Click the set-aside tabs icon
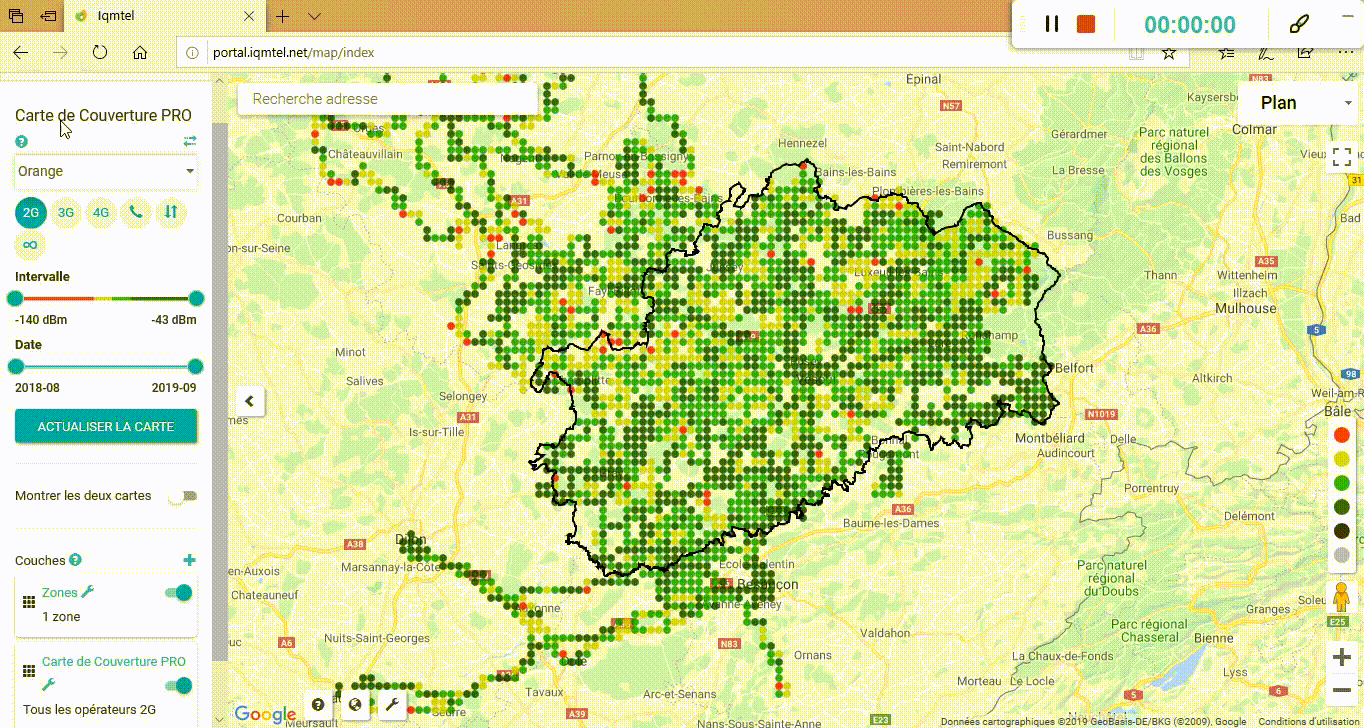1364x728 pixels. [x=48, y=17]
